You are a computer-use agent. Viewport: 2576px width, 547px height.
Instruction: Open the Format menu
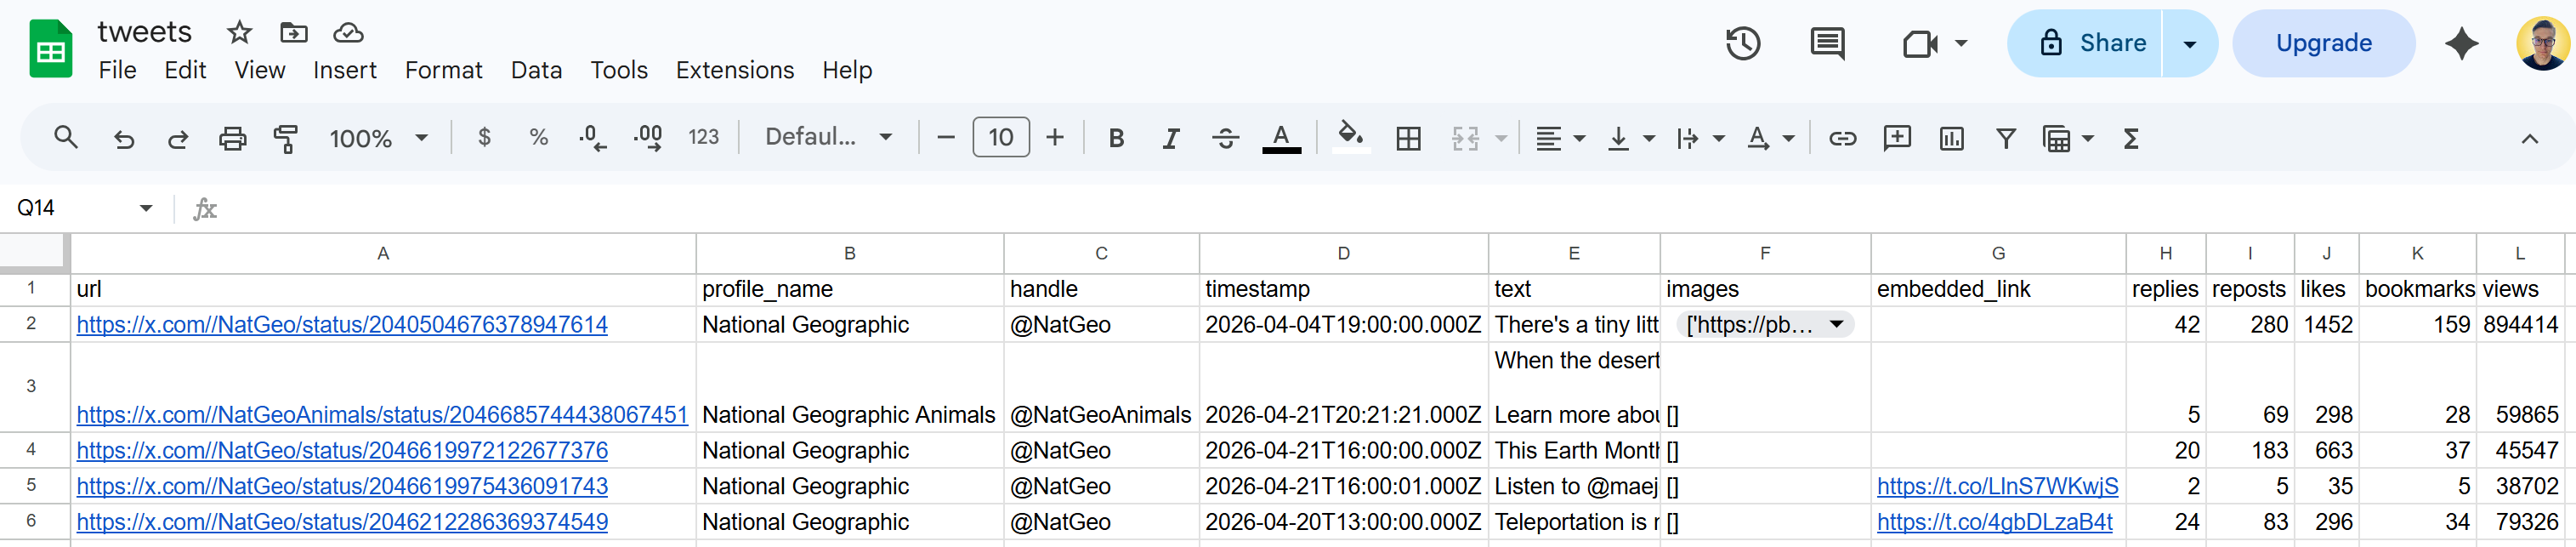pyautogui.click(x=444, y=70)
